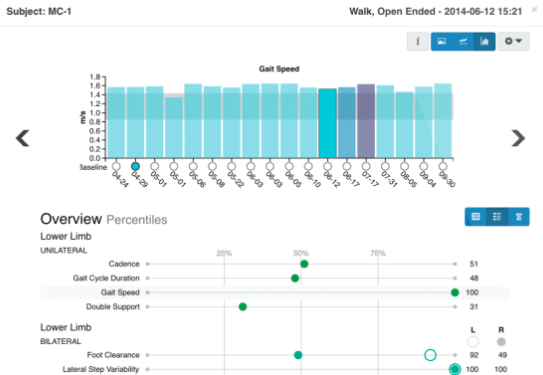Select the Gait Speed metric row
Image resolution: width=543 pixels, height=375 pixels.
(x=275, y=293)
